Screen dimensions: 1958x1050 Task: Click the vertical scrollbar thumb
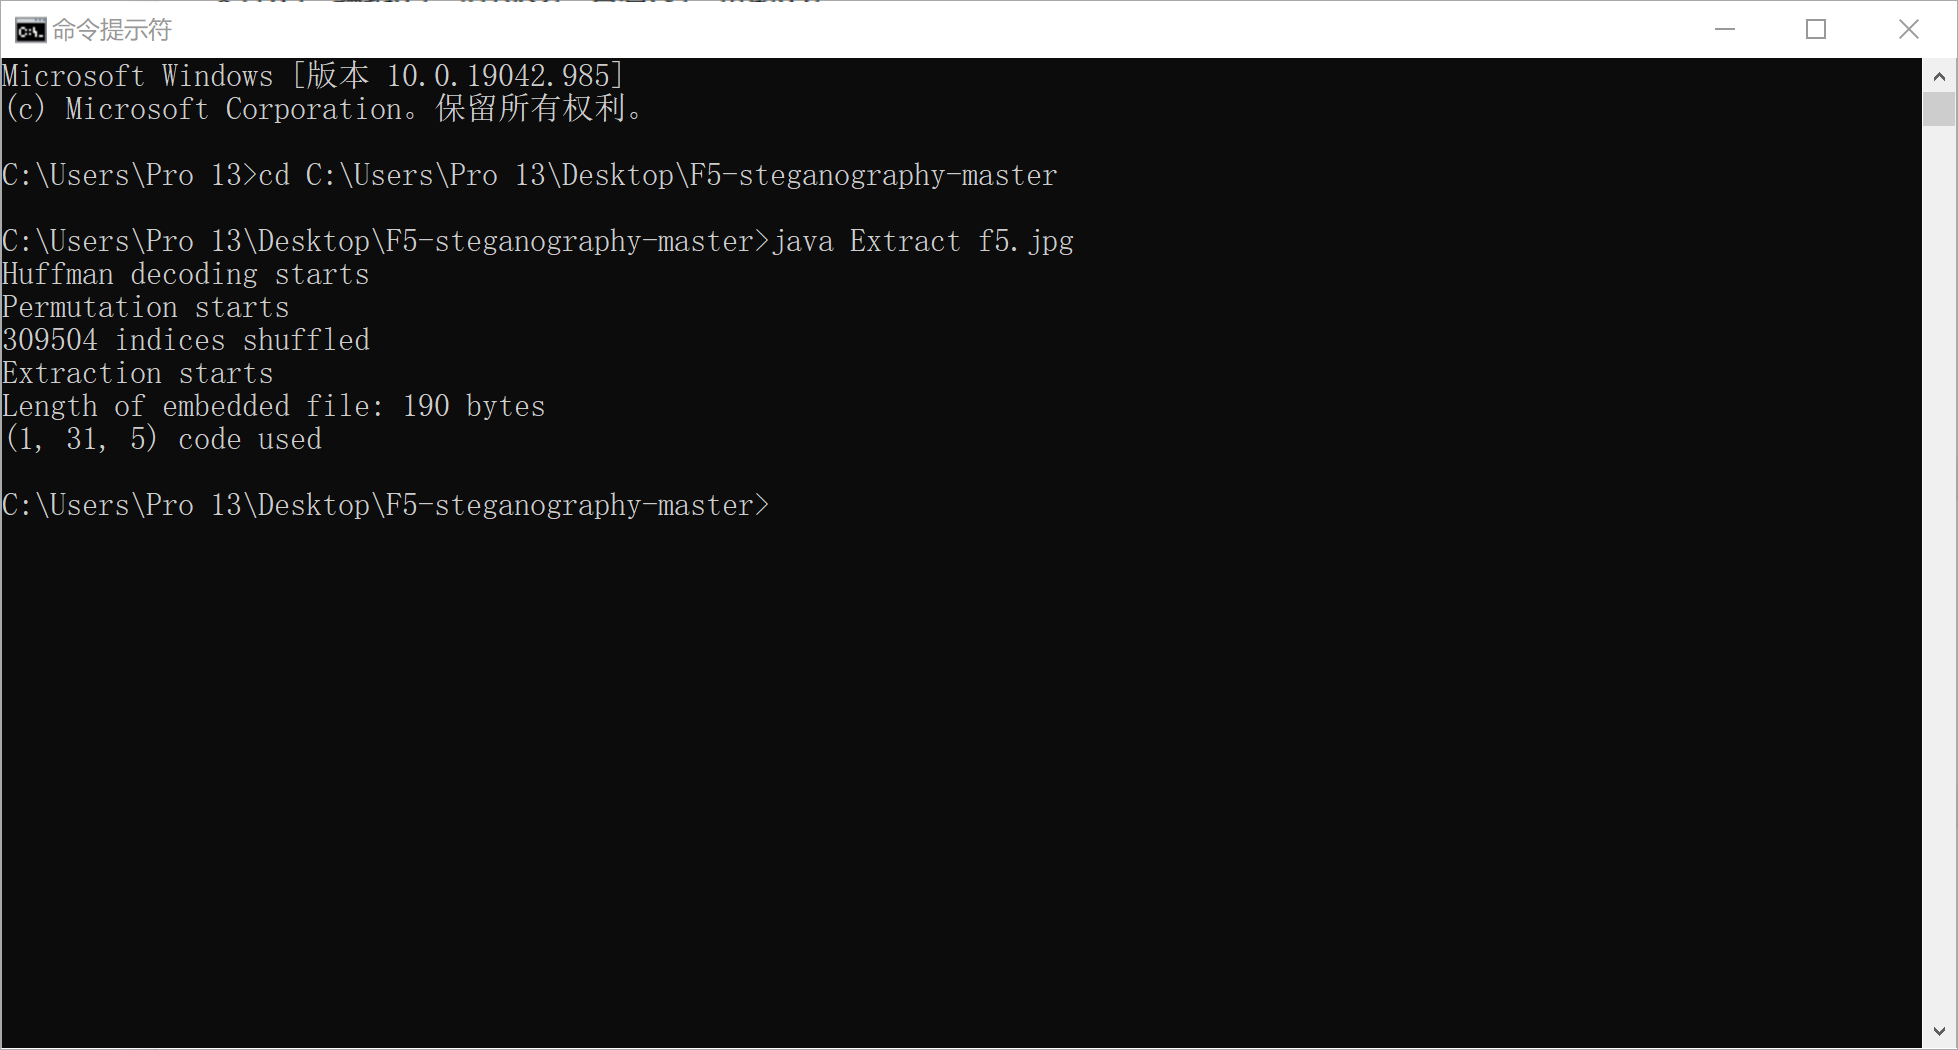pyautogui.click(x=1939, y=109)
